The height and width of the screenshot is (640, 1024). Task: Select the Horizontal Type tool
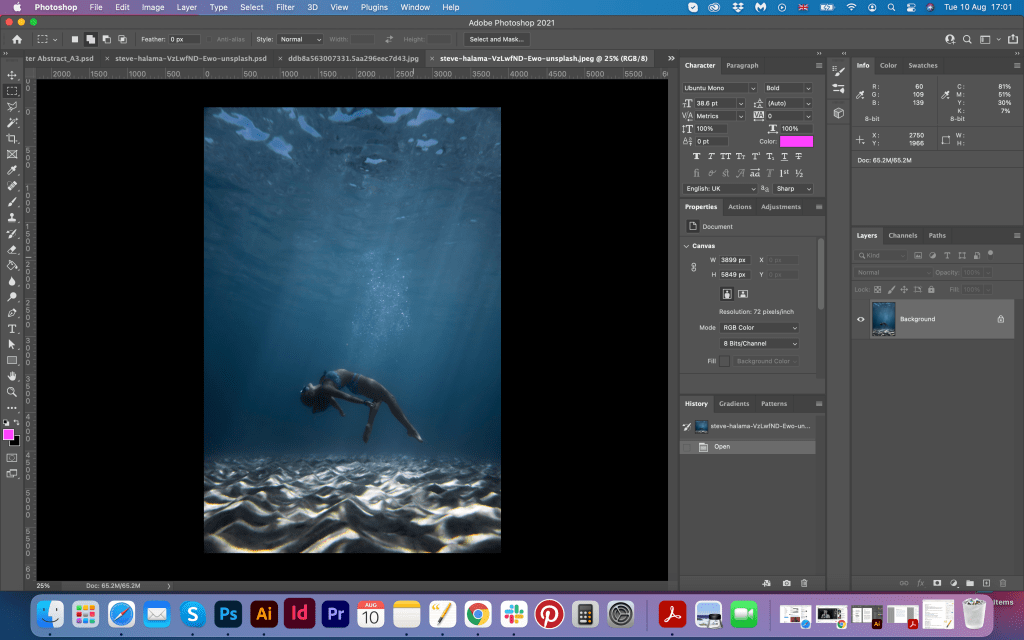tap(12, 328)
